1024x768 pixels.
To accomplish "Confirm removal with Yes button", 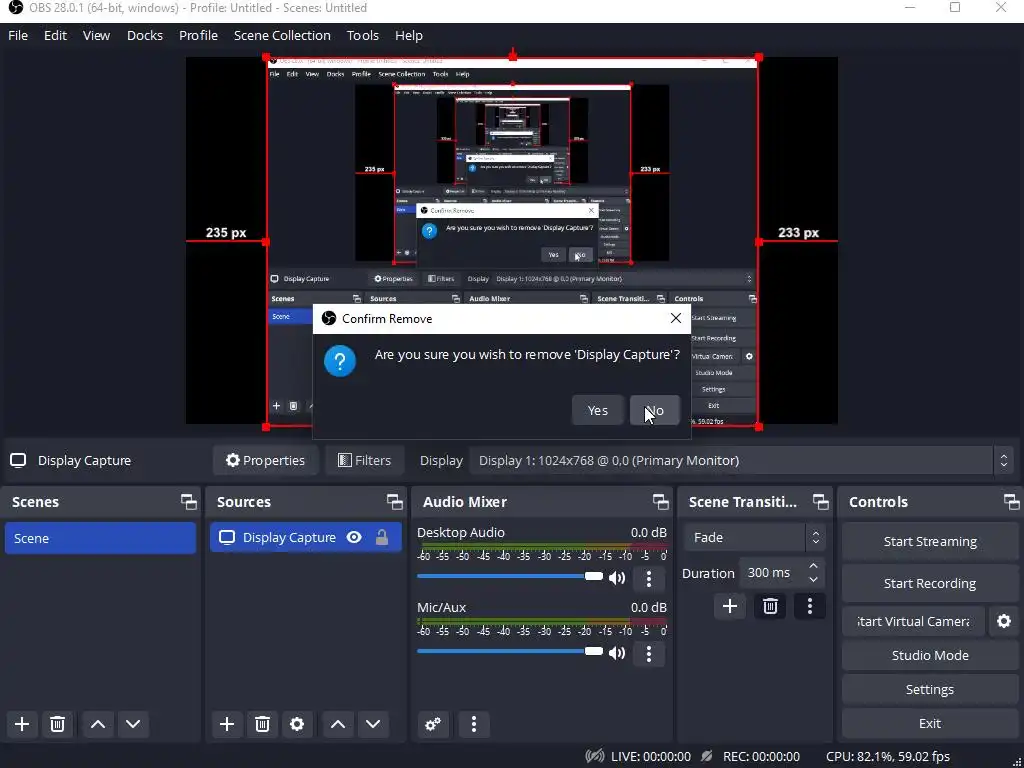I will click(598, 410).
